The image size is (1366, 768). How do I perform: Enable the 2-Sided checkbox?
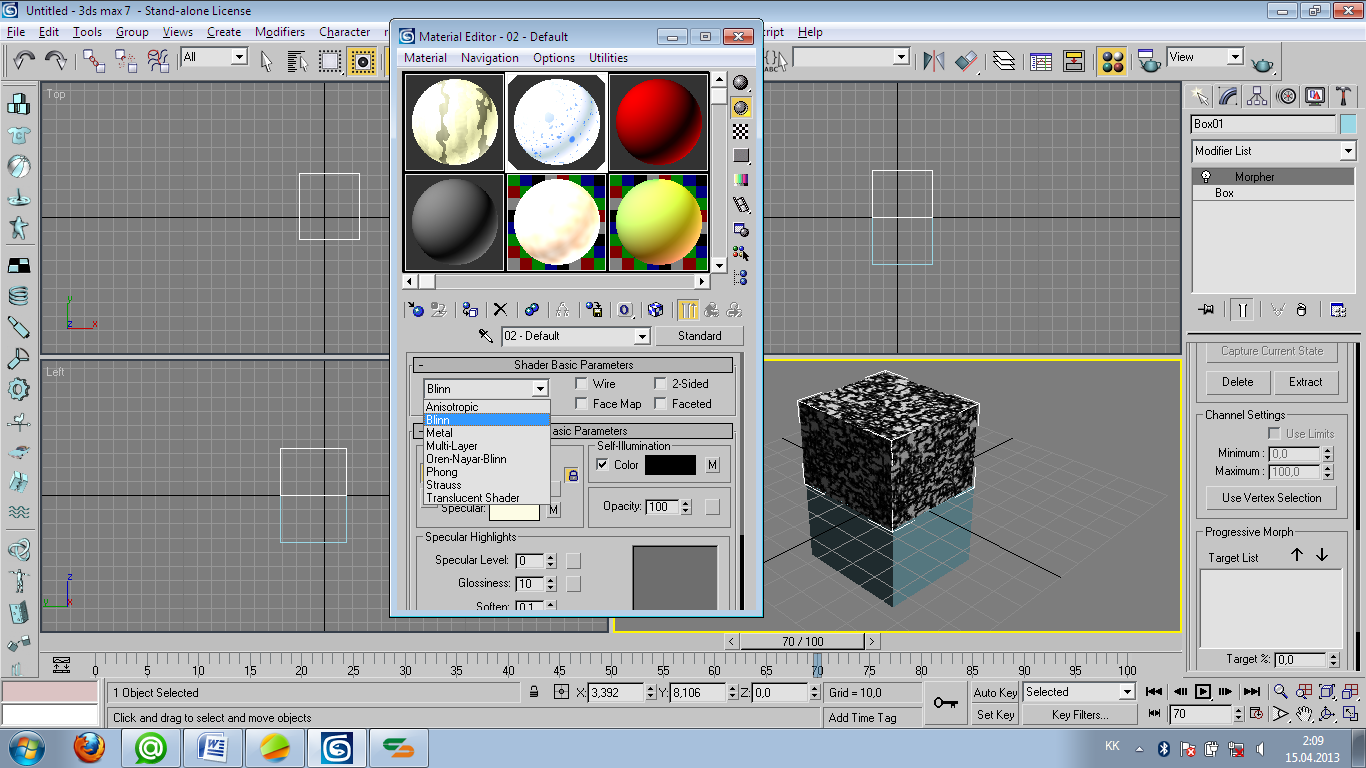pos(660,384)
